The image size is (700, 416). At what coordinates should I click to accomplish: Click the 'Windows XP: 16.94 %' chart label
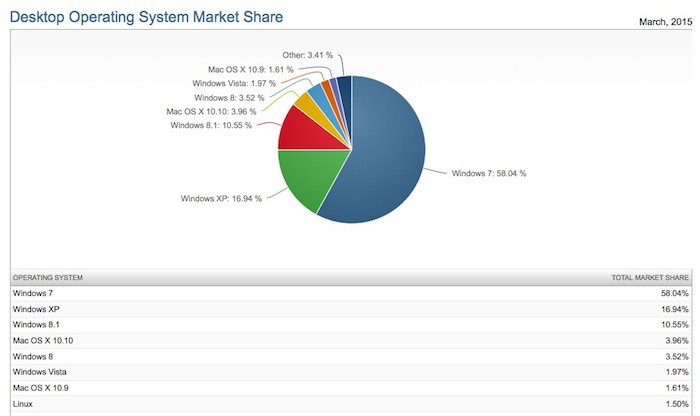tap(221, 198)
